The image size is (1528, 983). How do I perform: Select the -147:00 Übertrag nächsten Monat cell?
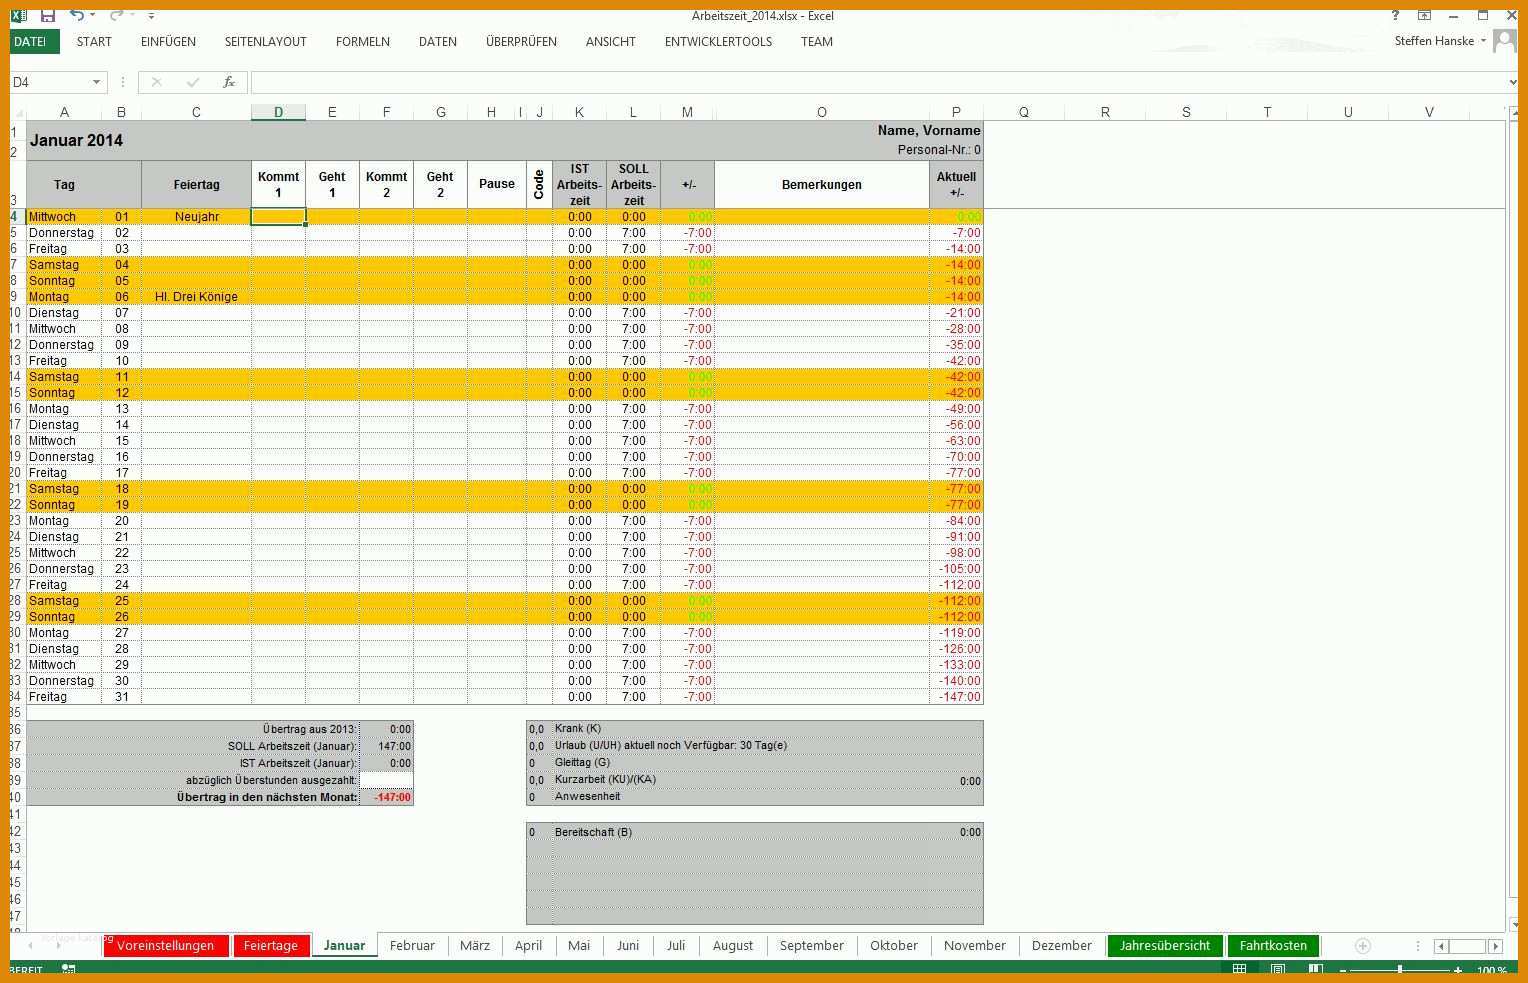(x=386, y=798)
